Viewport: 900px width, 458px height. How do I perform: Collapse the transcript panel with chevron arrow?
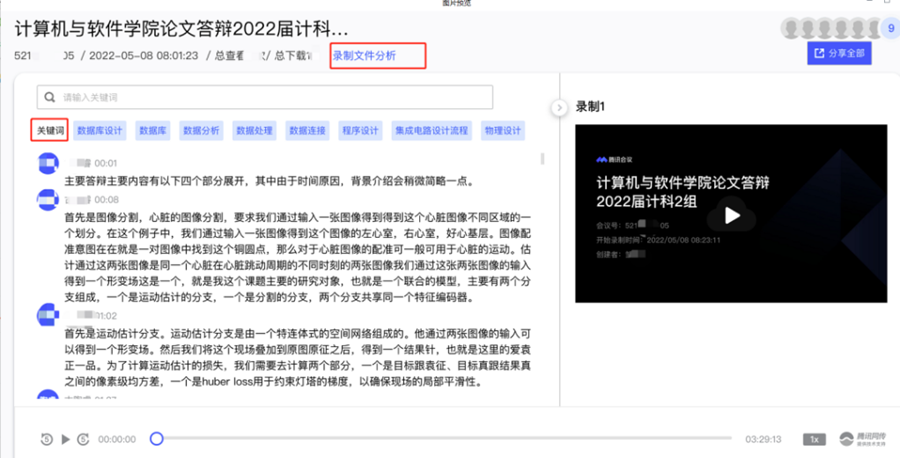point(559,107)
